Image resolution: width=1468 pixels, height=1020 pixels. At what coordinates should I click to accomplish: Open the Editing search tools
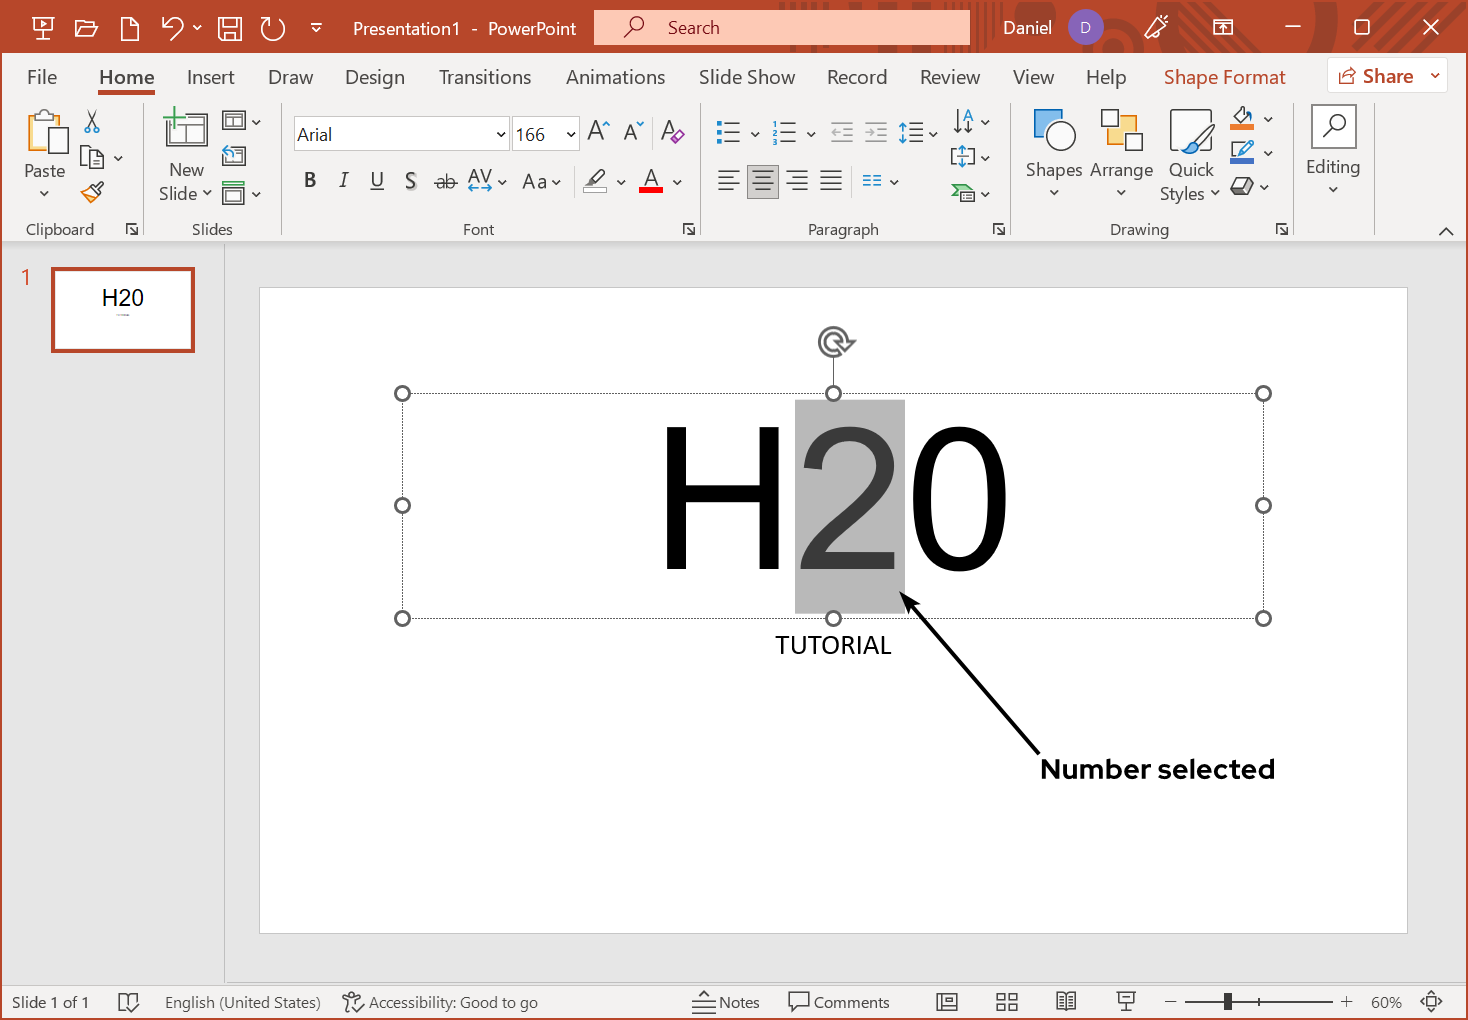coord(1333,150)
